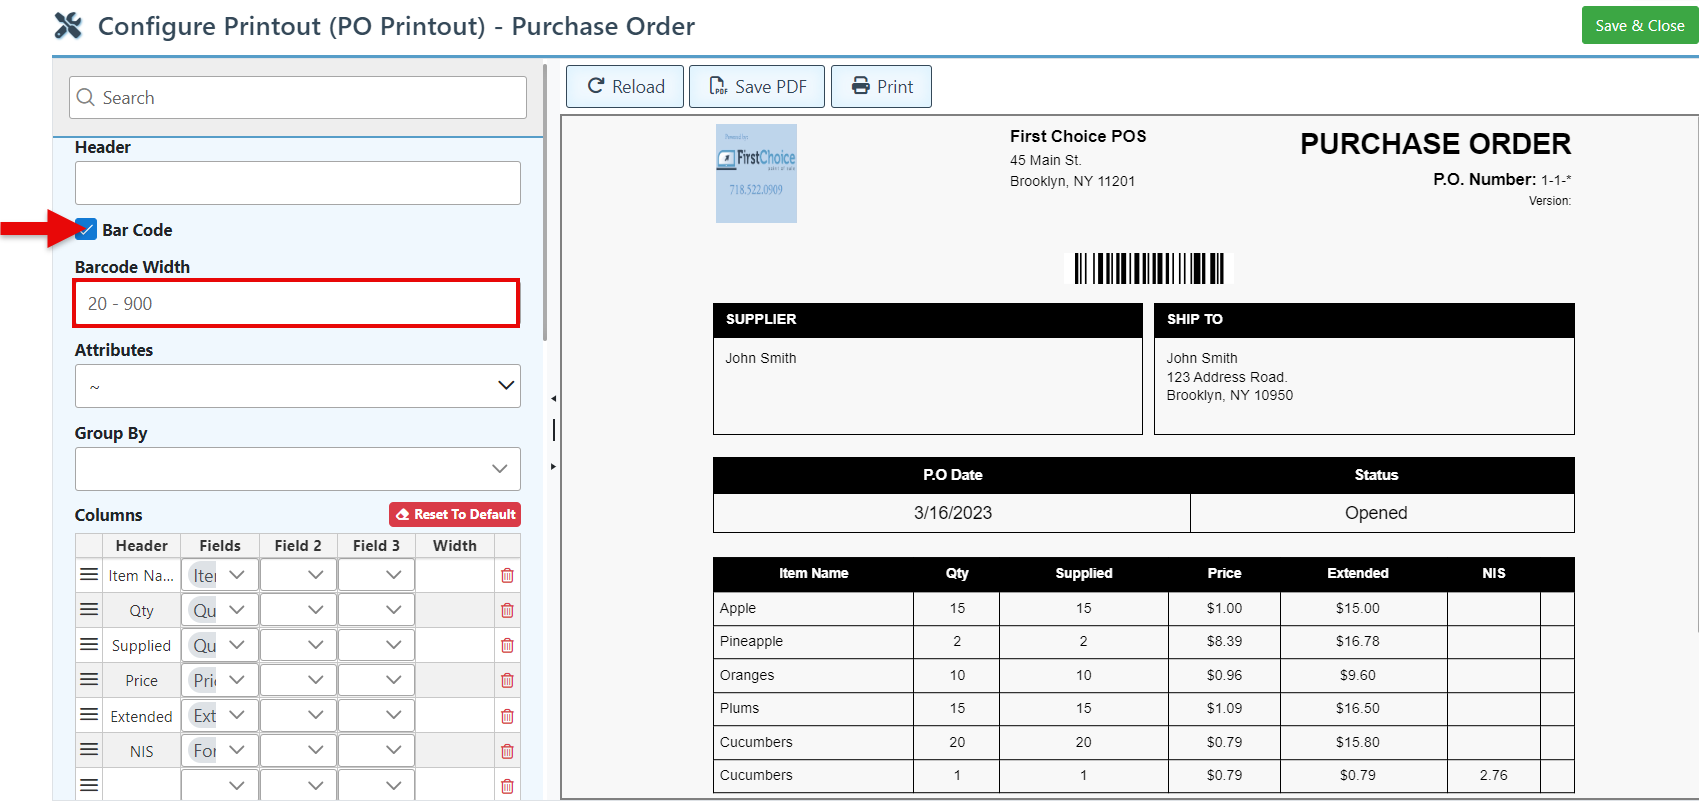The width and height of the screenshot is (1699, 802).
Task: Click trash icon for Qty row
Action: click(507, 611)
